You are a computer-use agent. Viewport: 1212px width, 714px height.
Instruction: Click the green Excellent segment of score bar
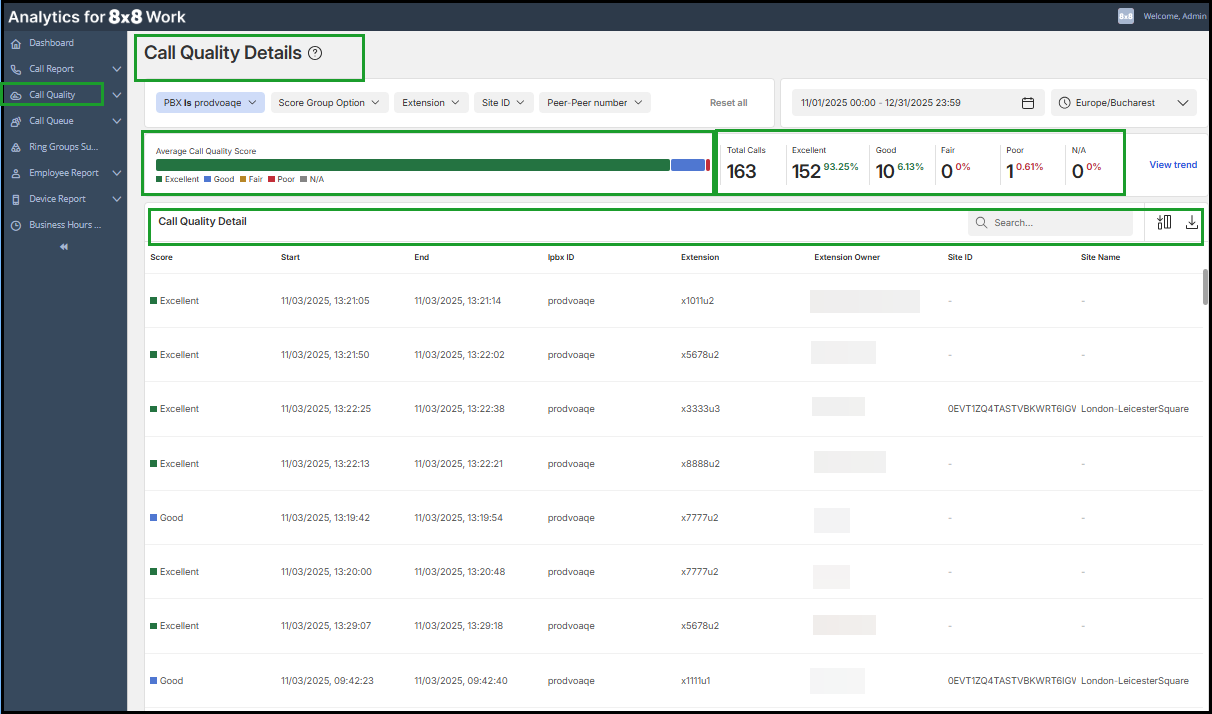pyautogui.click(x=412, y=165)
